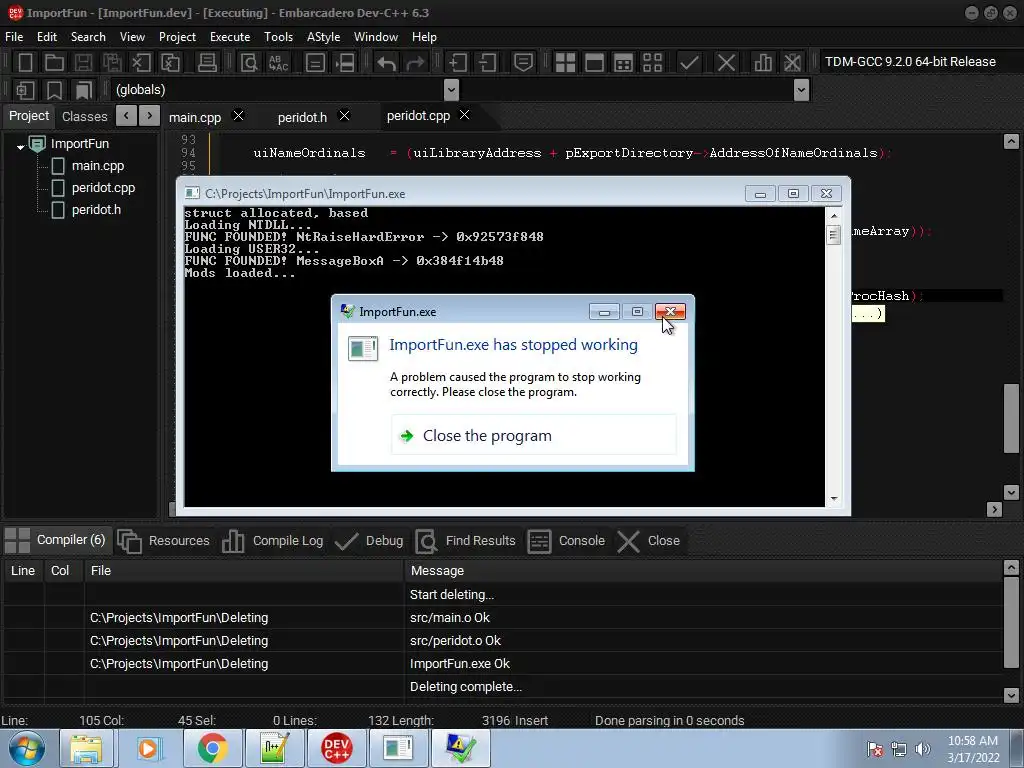Click the Redo arrow icon
The image size is (1024, 768).
click(x=415, y=63)
